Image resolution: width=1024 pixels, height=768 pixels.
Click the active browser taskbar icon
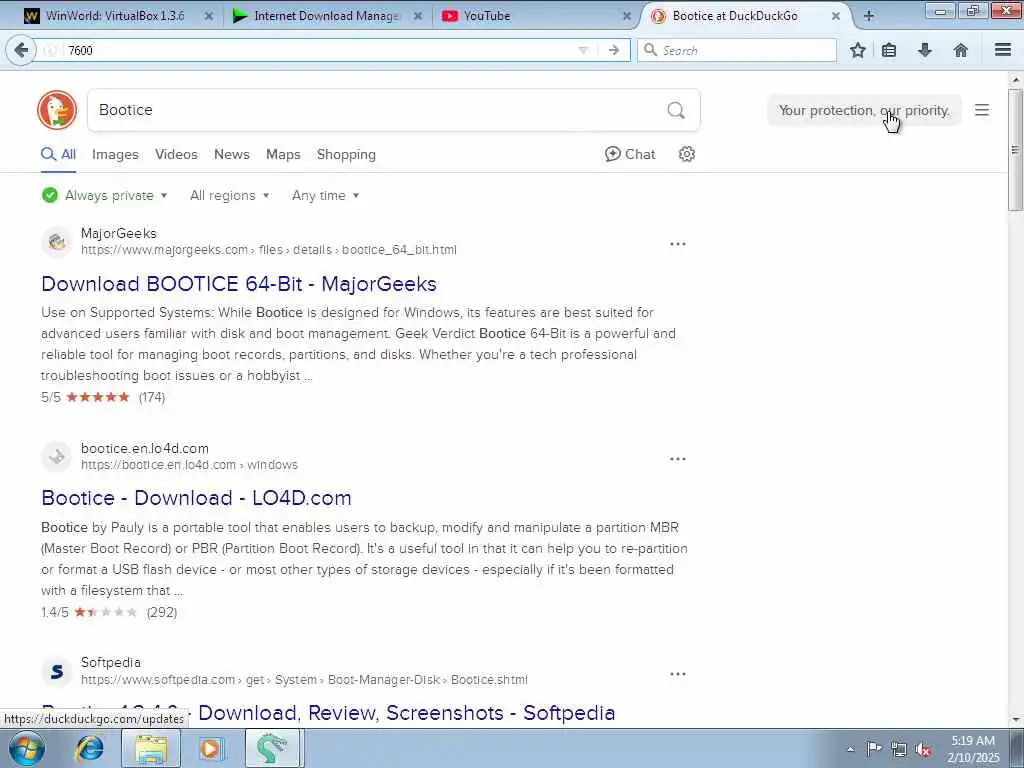click(272, 748)
